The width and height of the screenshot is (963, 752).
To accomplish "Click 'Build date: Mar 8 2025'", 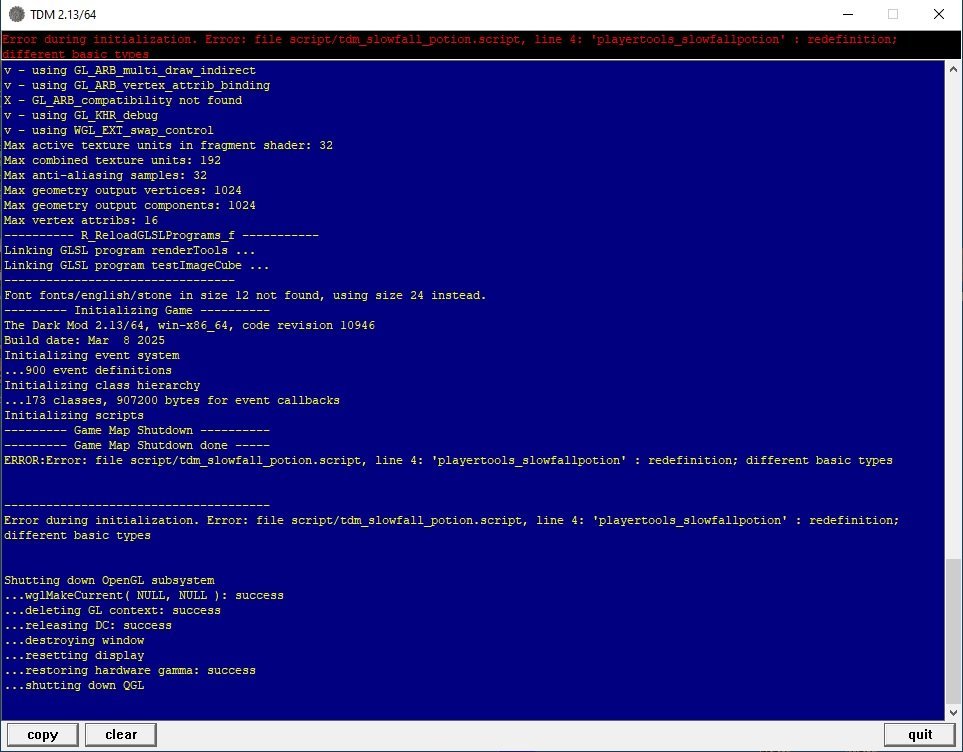I will coord(84,340).
